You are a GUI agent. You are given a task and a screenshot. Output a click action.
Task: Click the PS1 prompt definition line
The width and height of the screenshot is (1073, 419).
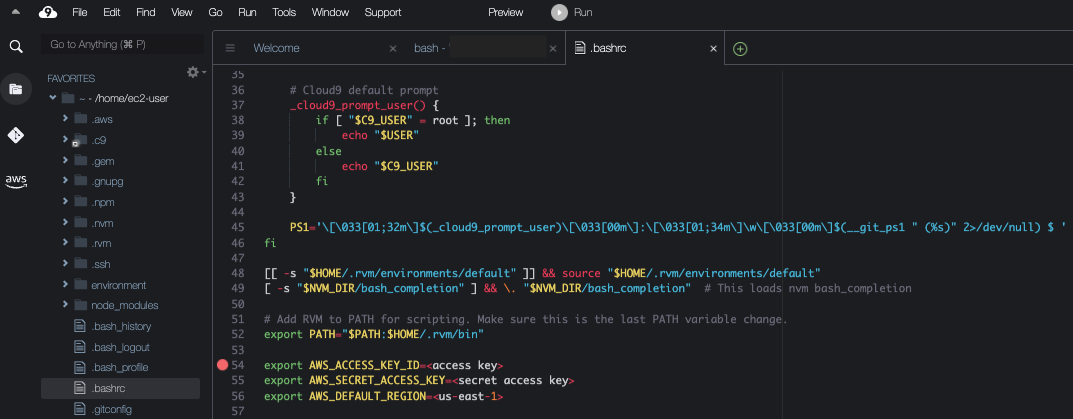click(x=677, y=227)
